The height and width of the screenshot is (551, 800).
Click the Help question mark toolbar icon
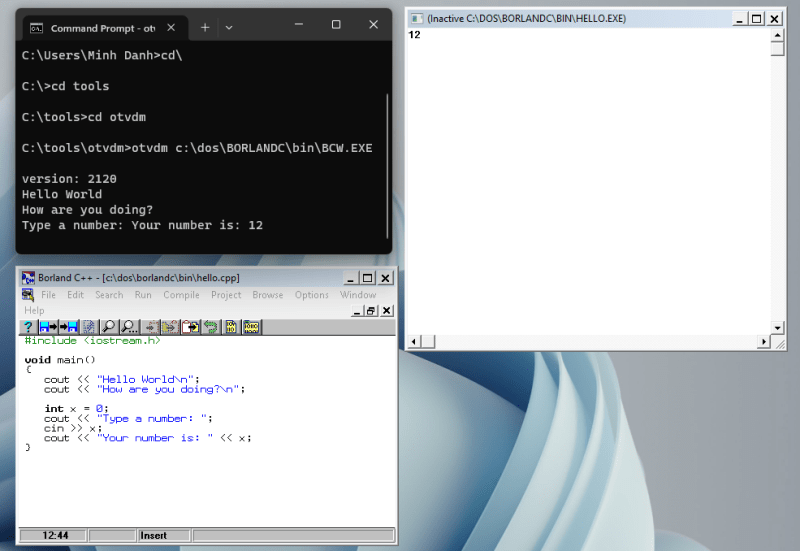pos(29,327)
